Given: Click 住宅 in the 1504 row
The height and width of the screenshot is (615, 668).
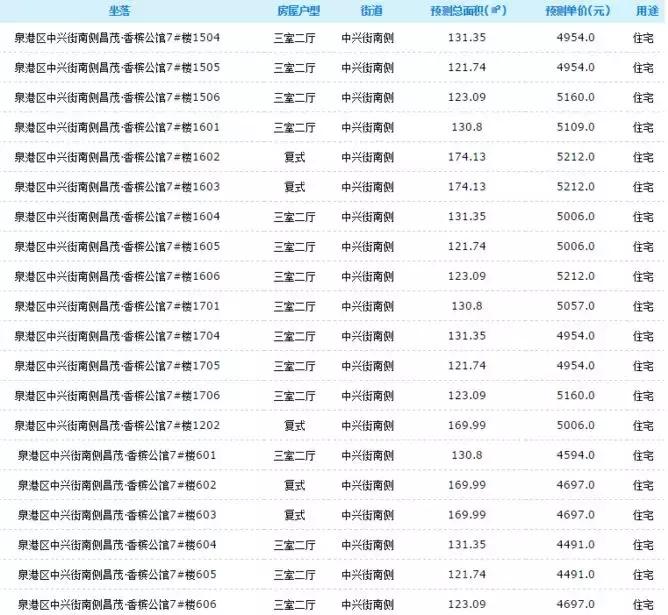Looking at the screenshot, I should pyautogui.click(x=643, y=38).
